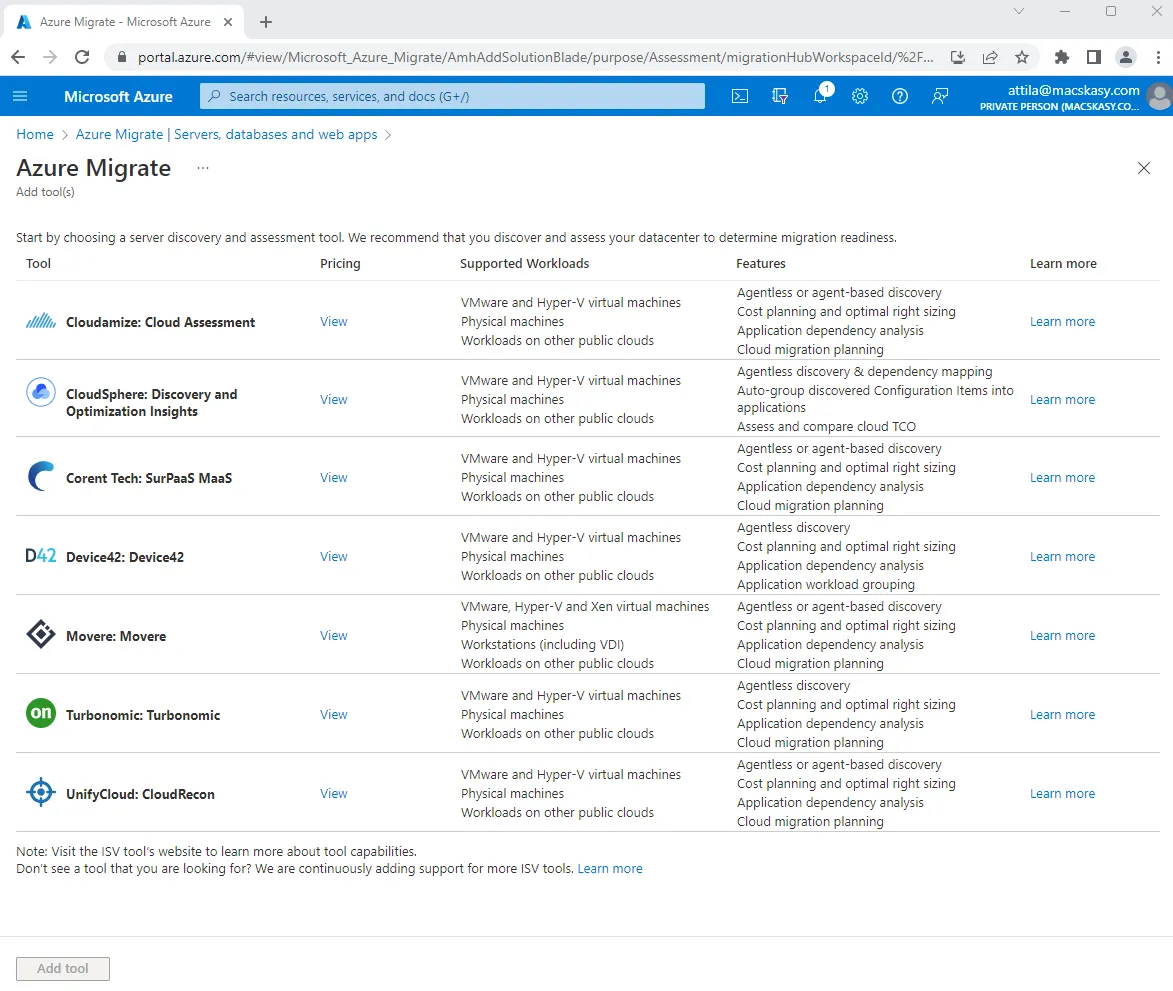Select the Corent Tech: SurPaaS MaaS name

coord(149,478)
